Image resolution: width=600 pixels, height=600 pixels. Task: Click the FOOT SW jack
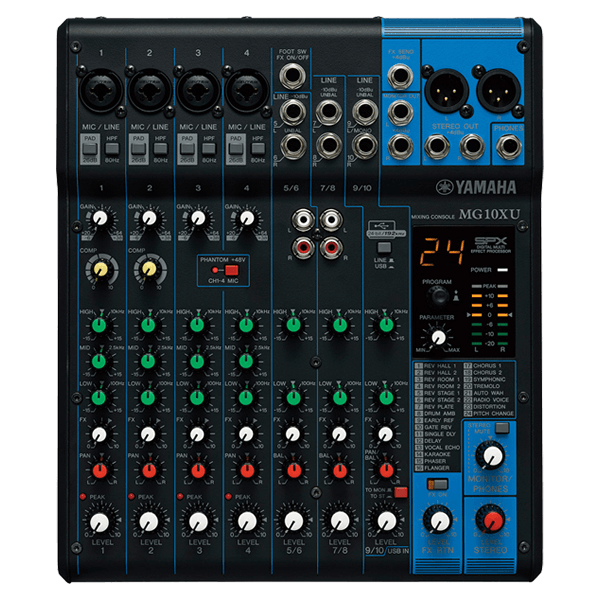(x=292, y=77)
